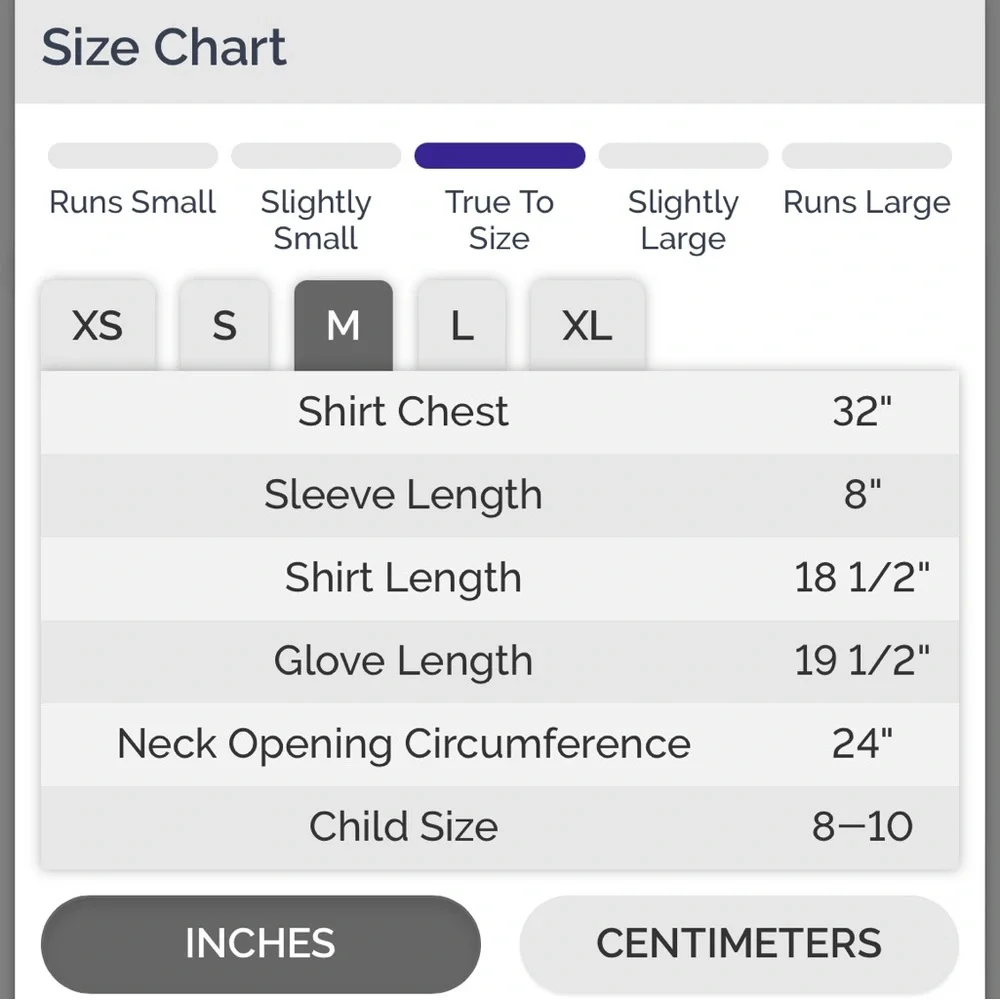Click the Child Size row
The image size is (1000, 1000).
click(500, 827)
